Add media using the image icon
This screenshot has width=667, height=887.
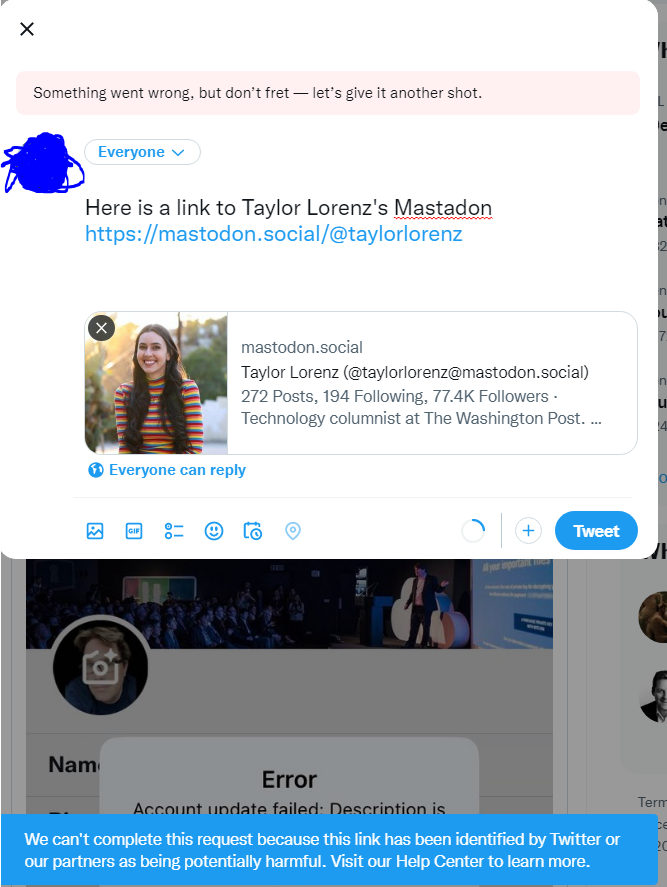pos(95,531)
